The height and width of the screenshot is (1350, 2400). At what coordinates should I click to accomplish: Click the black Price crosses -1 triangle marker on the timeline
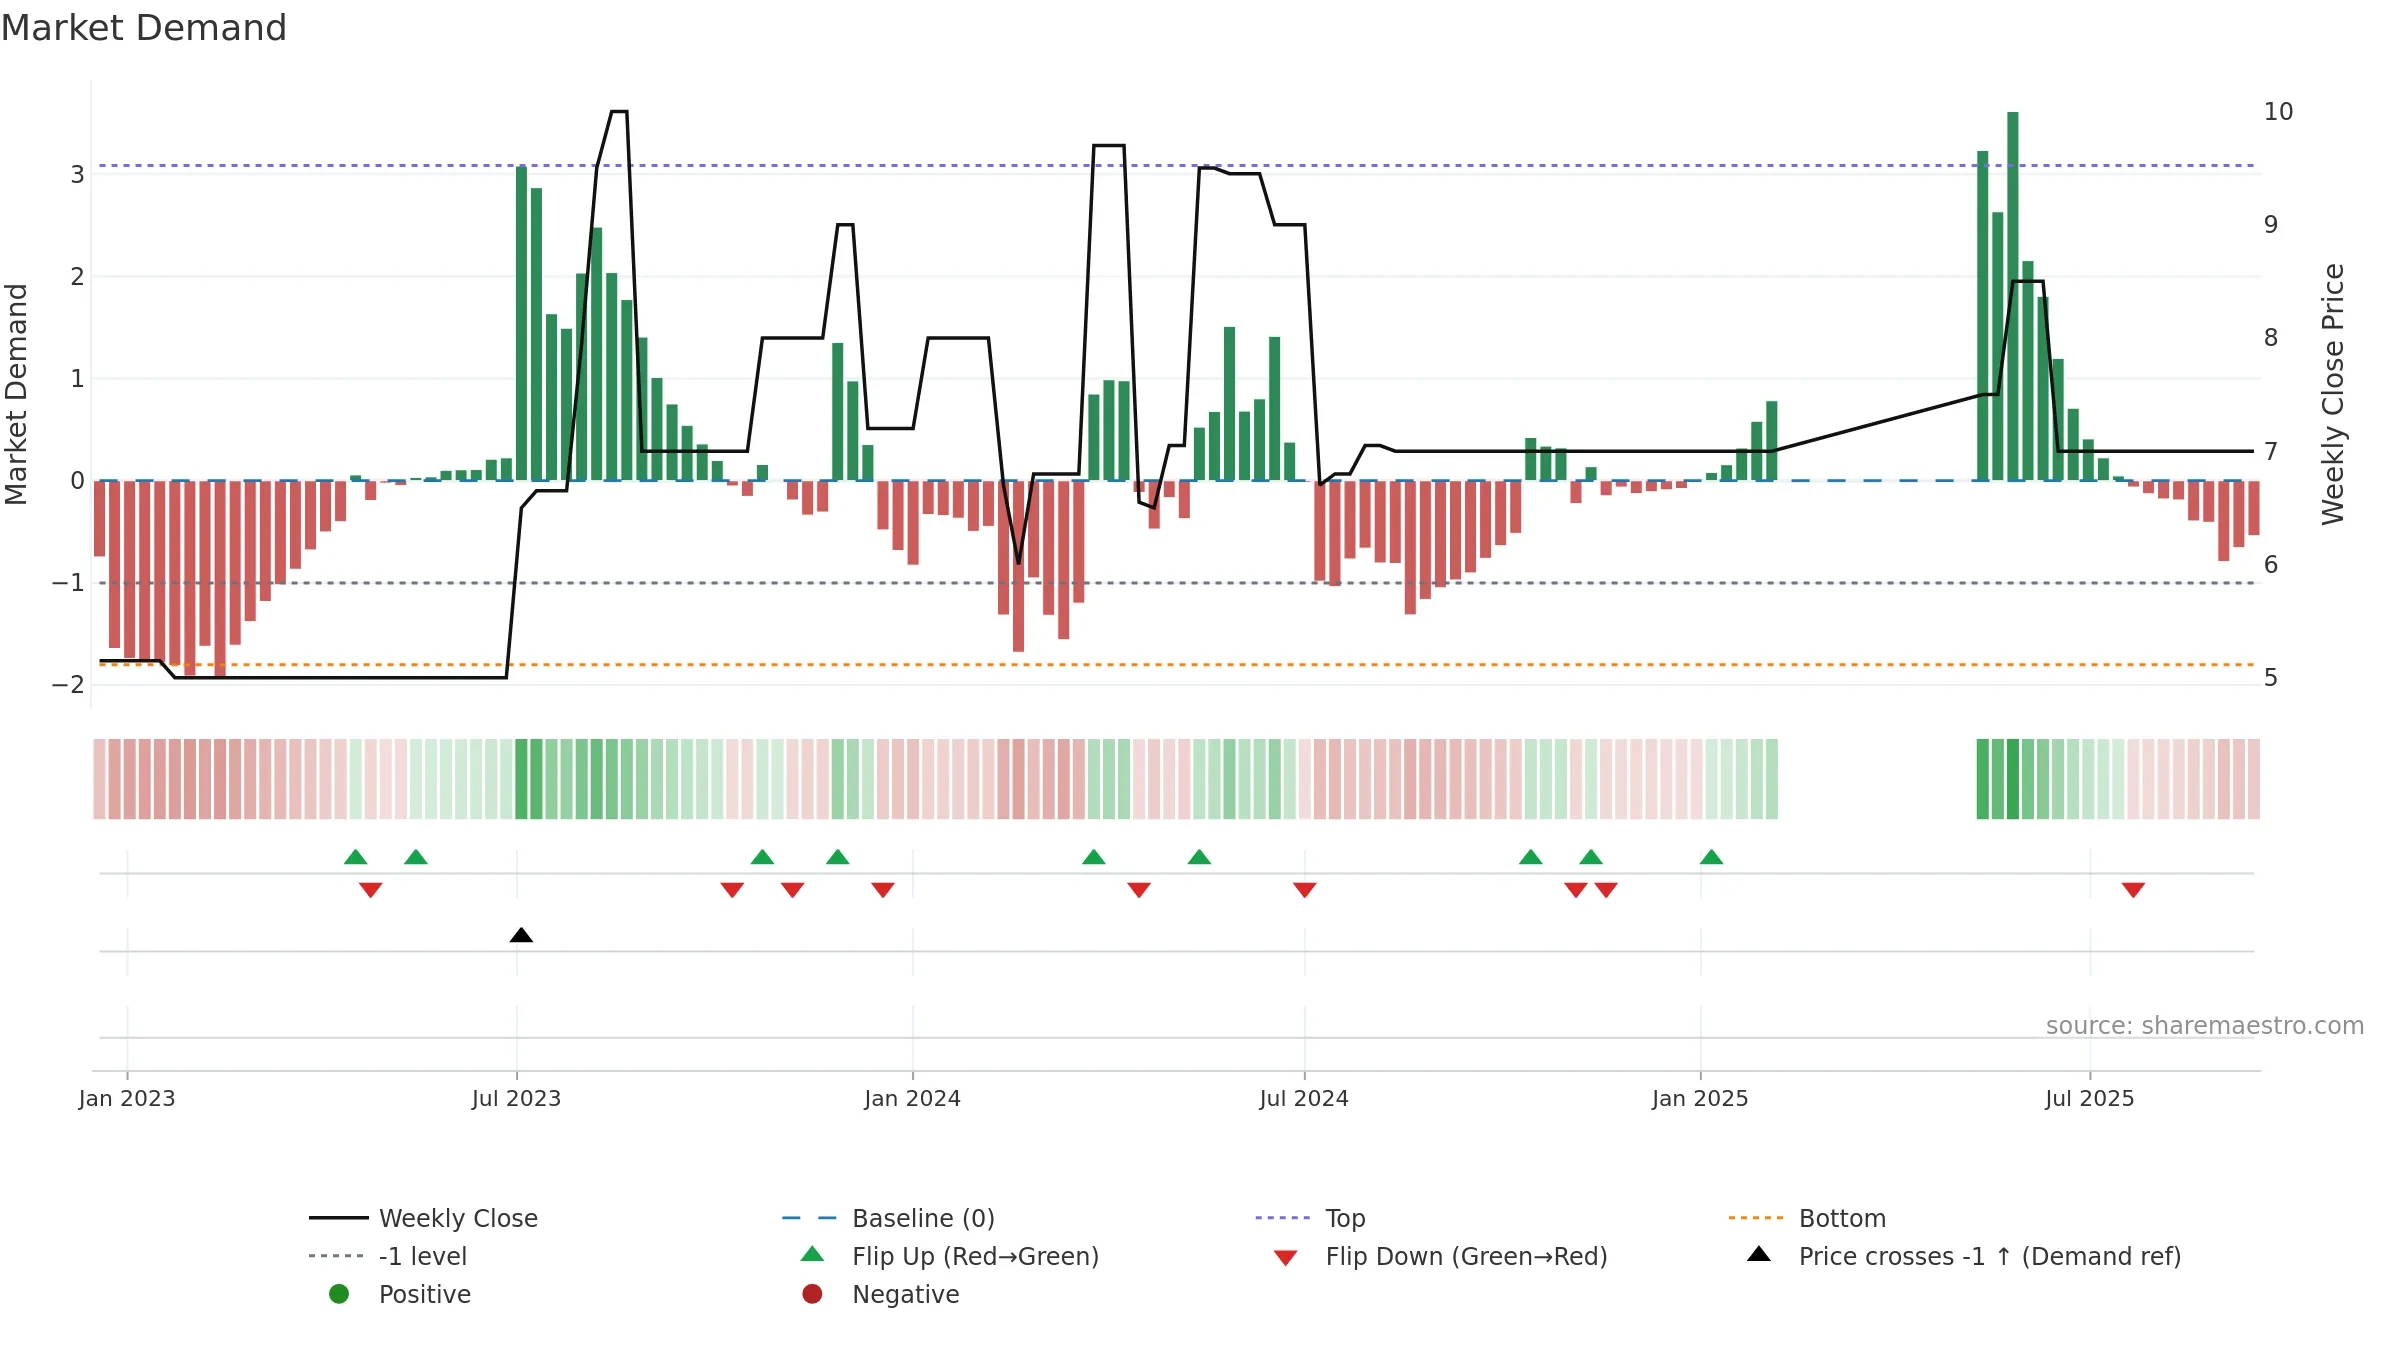pos(521,935)
